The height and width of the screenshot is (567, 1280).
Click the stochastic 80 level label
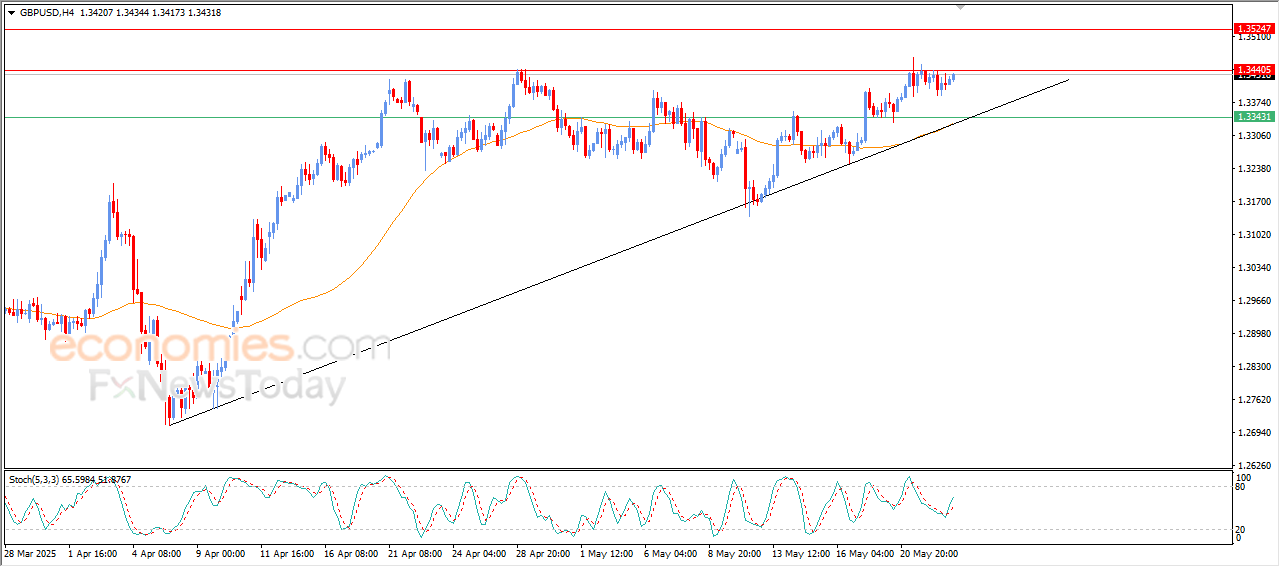coord(1240,487)
